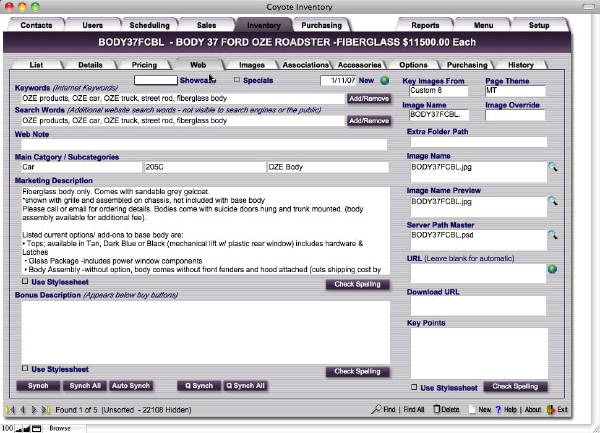600x433 pixels.
Task: Click the Find magnifier in bottom bar
Action: pos(375,410)
